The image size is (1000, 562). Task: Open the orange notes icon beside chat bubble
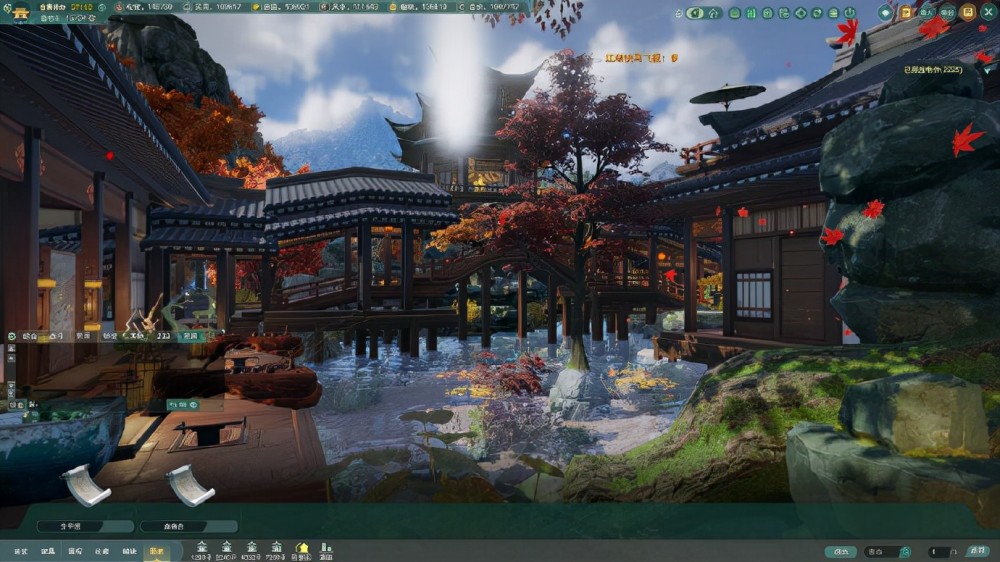[906, 13]
